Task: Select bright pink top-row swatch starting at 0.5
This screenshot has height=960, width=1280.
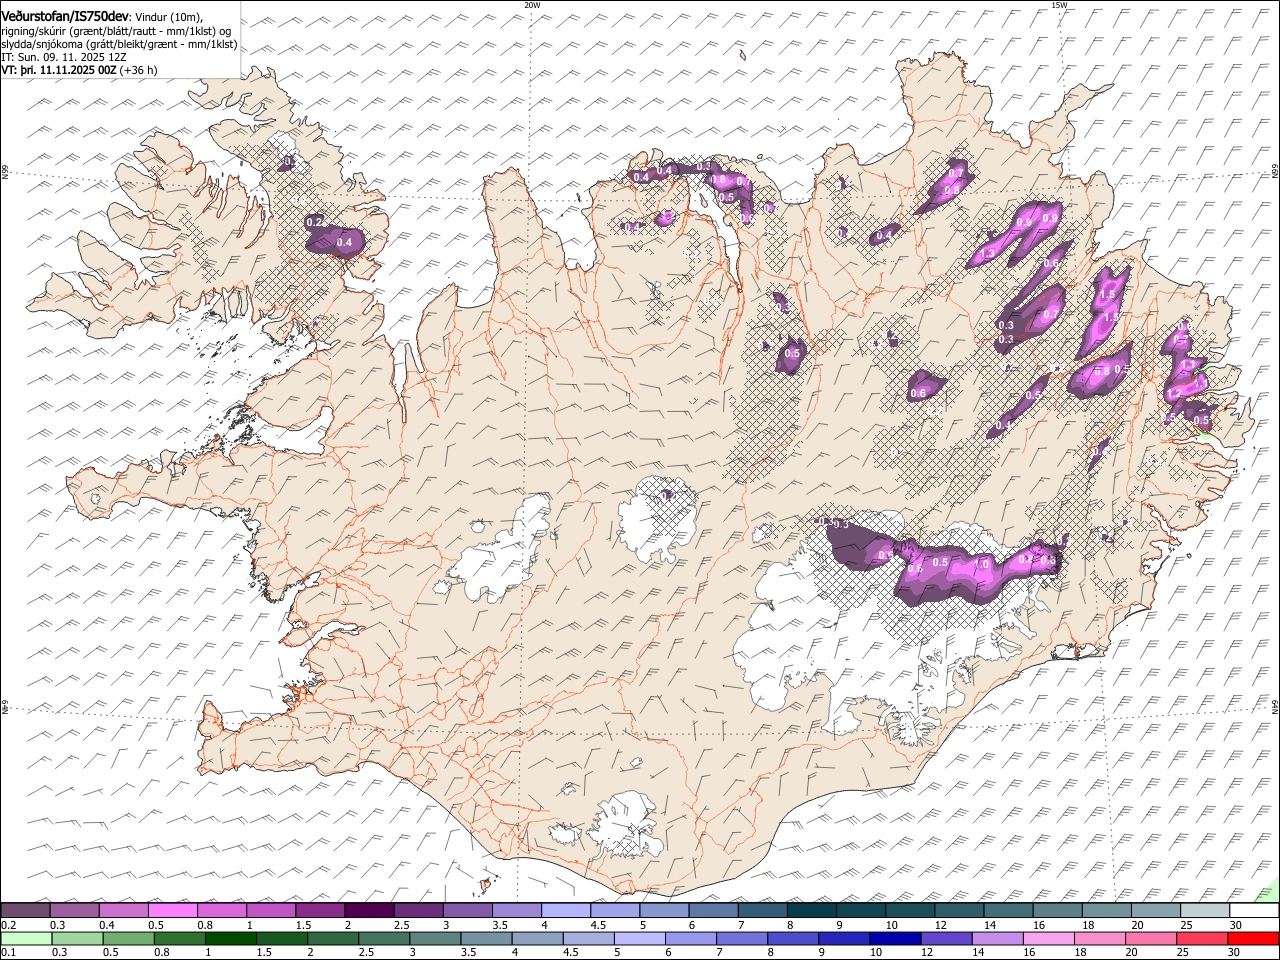Action: (172, 910)
